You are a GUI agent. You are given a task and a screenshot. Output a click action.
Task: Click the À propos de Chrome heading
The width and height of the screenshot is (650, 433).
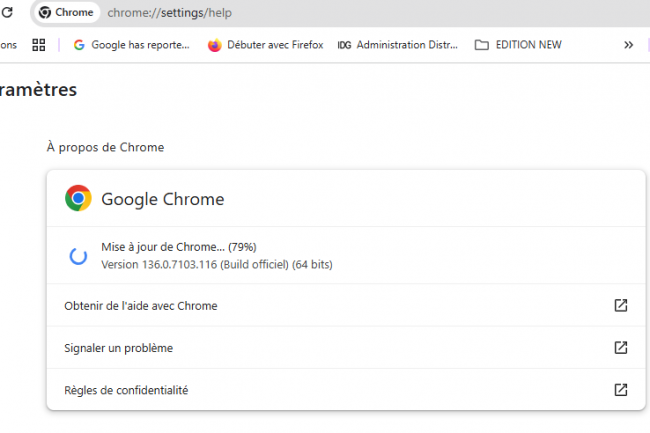point(105,147)
